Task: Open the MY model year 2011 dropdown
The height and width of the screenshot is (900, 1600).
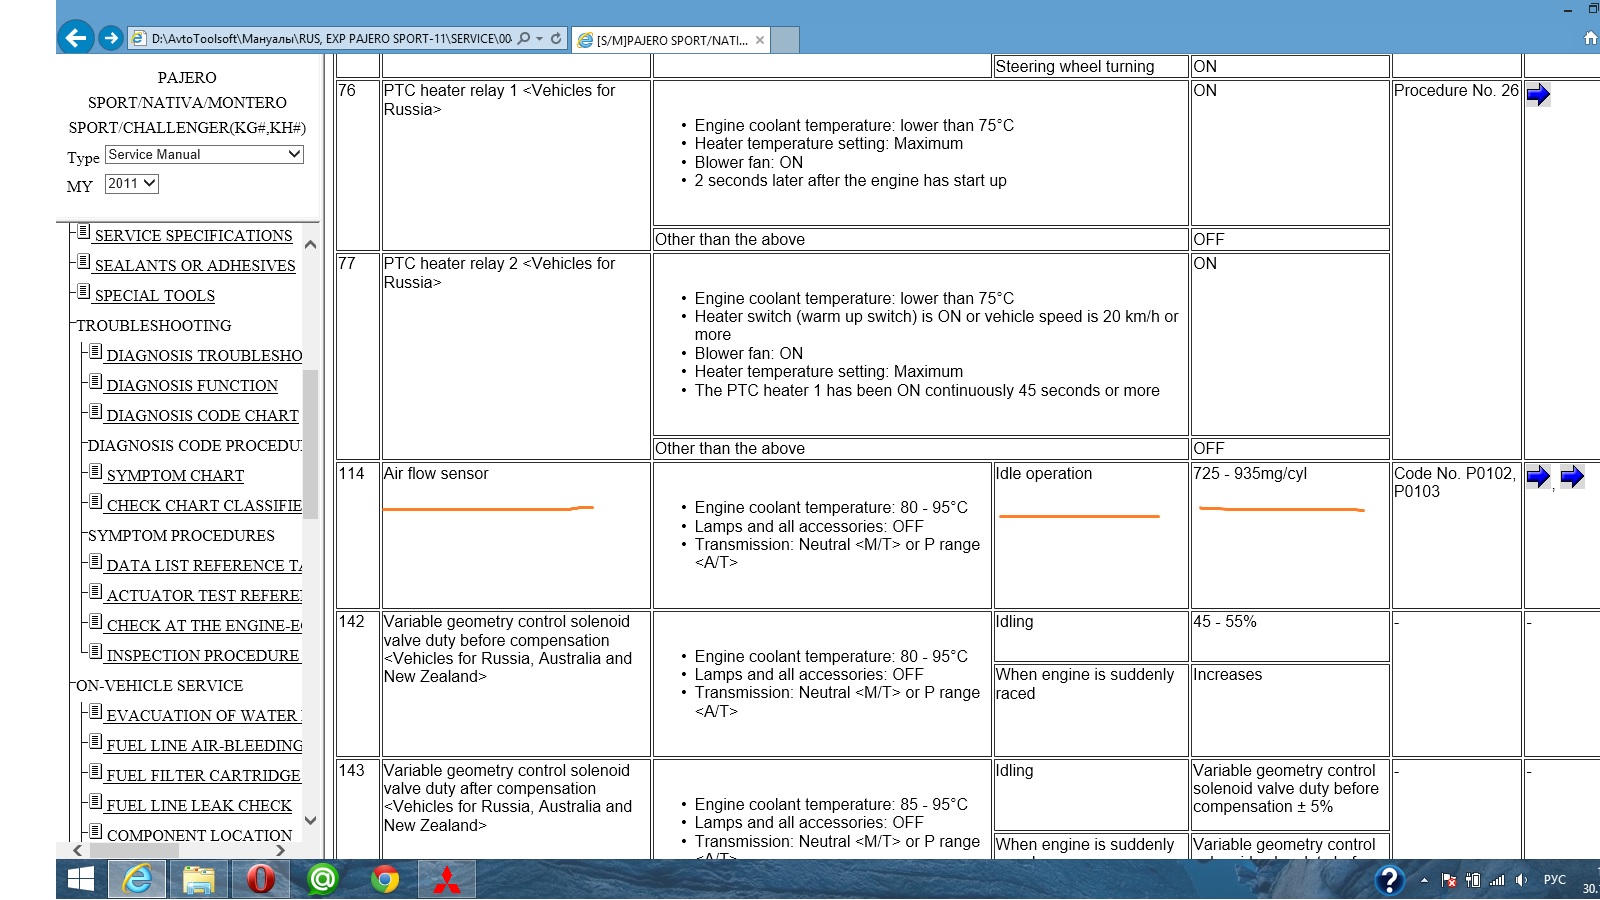Action: (132, 184)
